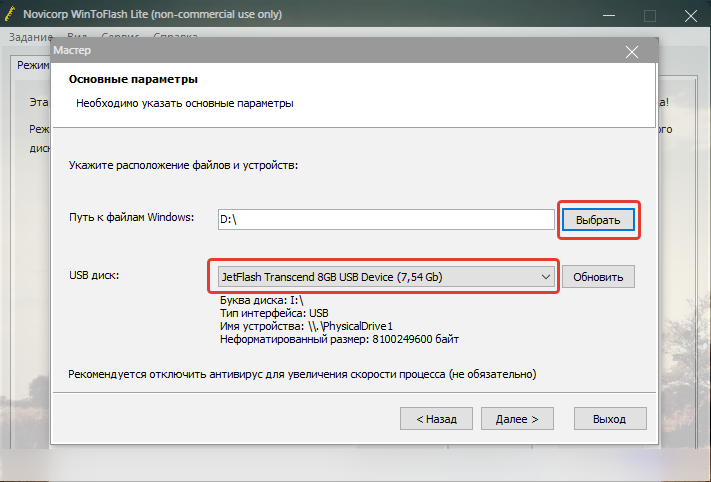
Task: Click into the Windows files path field
Action: (x=386, y=219)
